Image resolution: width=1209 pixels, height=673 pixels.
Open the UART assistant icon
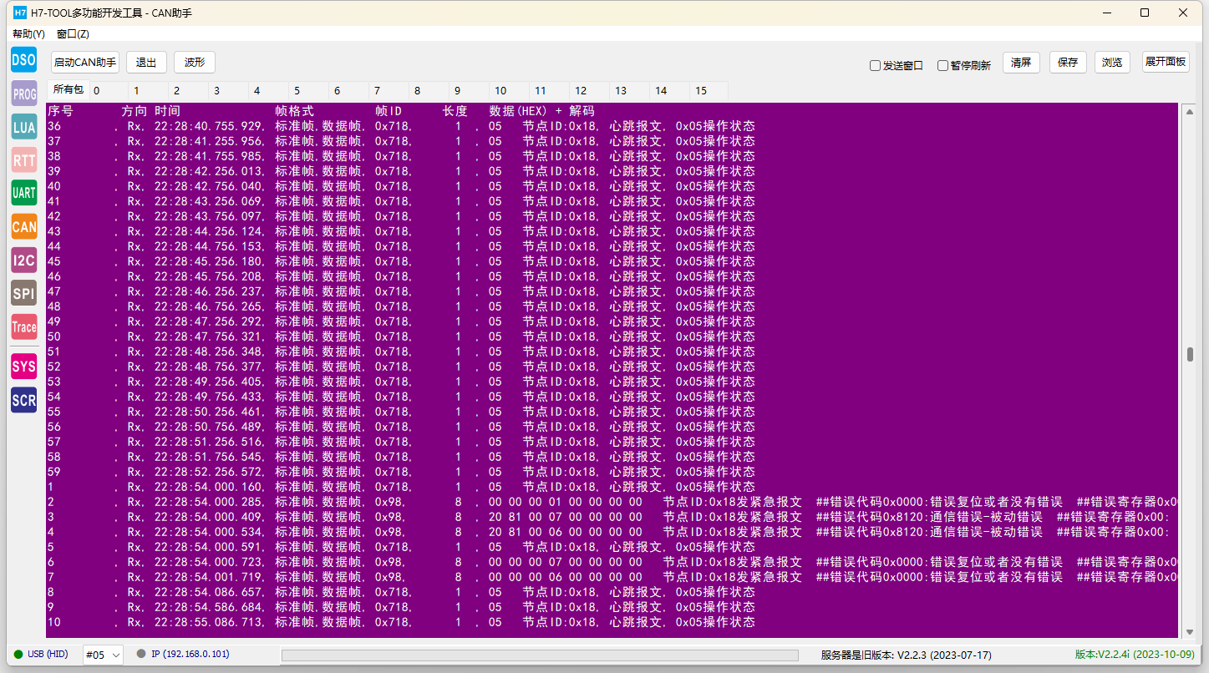[24, 193]
